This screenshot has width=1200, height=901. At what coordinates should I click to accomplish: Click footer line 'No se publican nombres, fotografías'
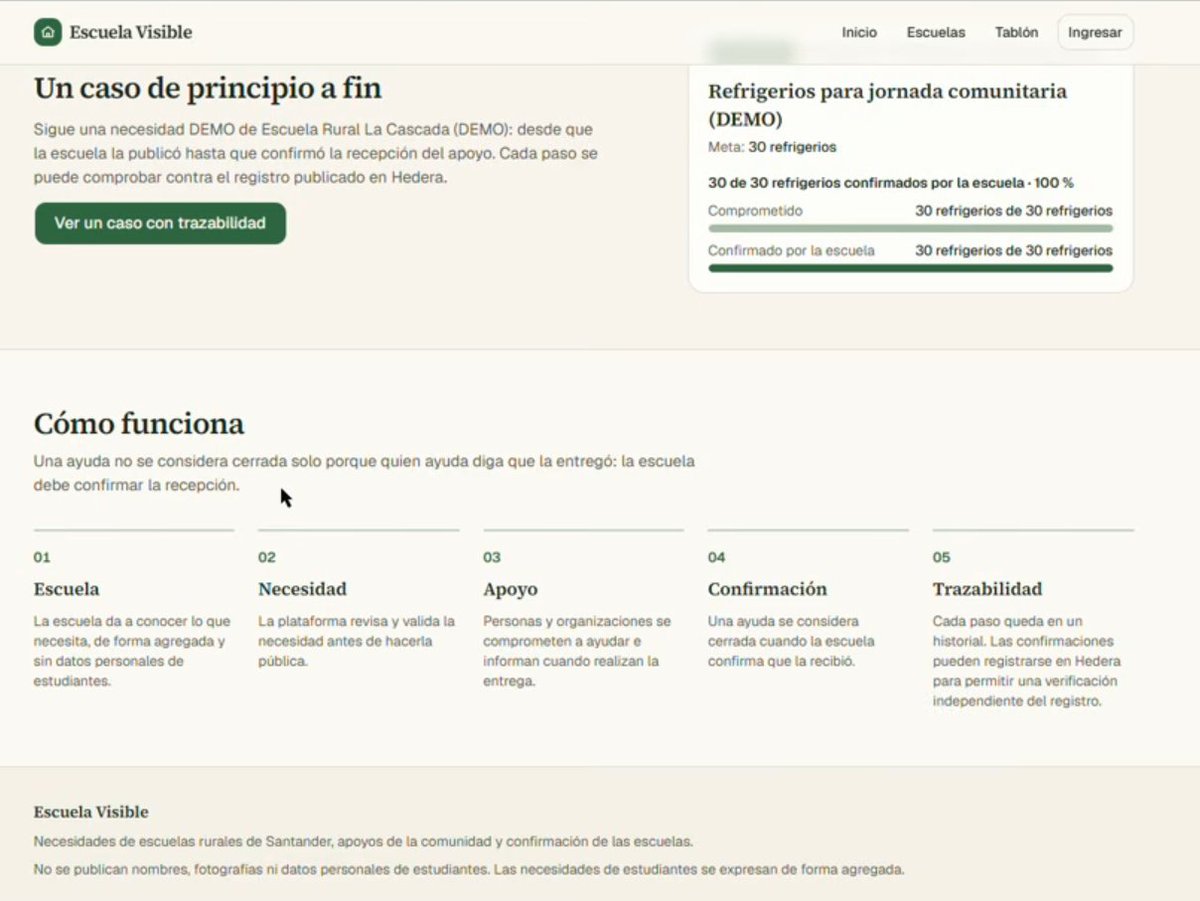(469, 870)
